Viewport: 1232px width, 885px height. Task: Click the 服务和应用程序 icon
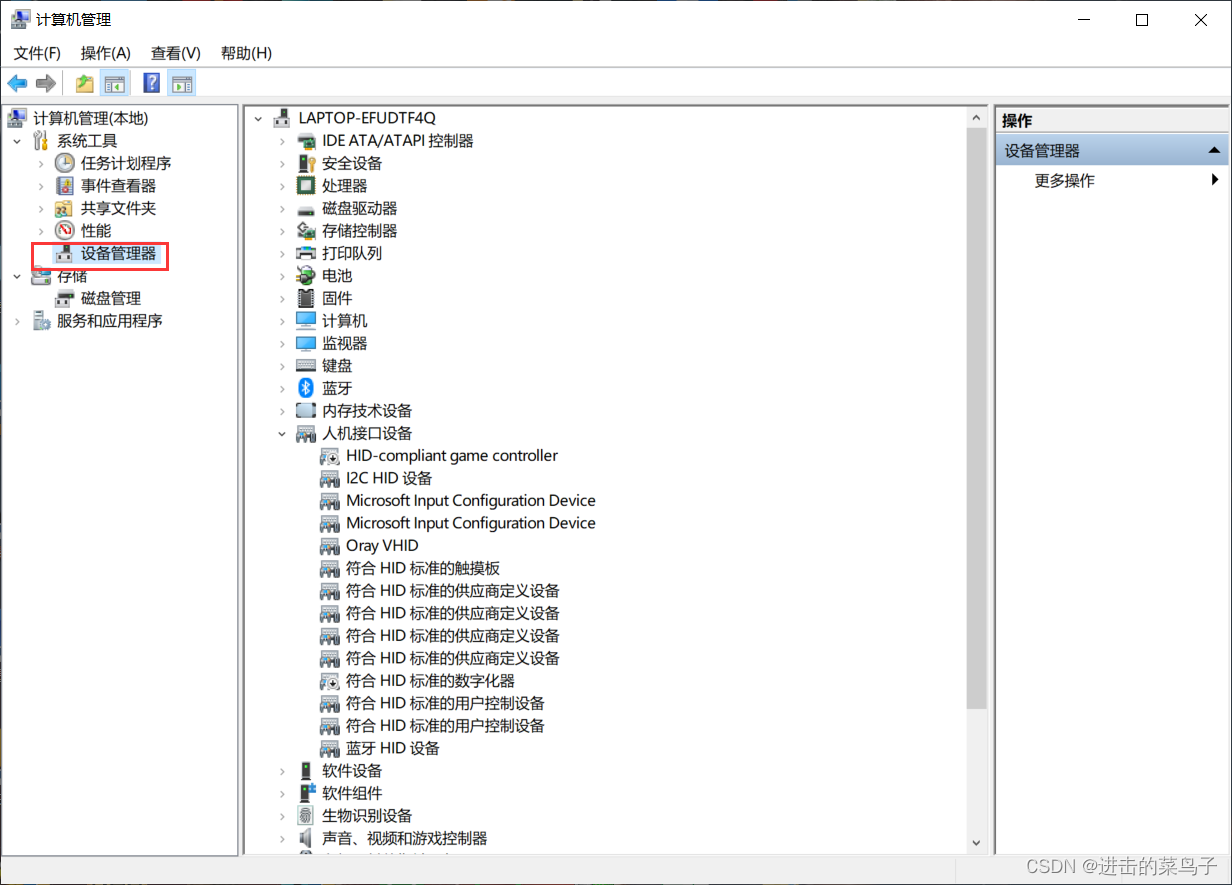pyautogui.click(x=41, y=321)
